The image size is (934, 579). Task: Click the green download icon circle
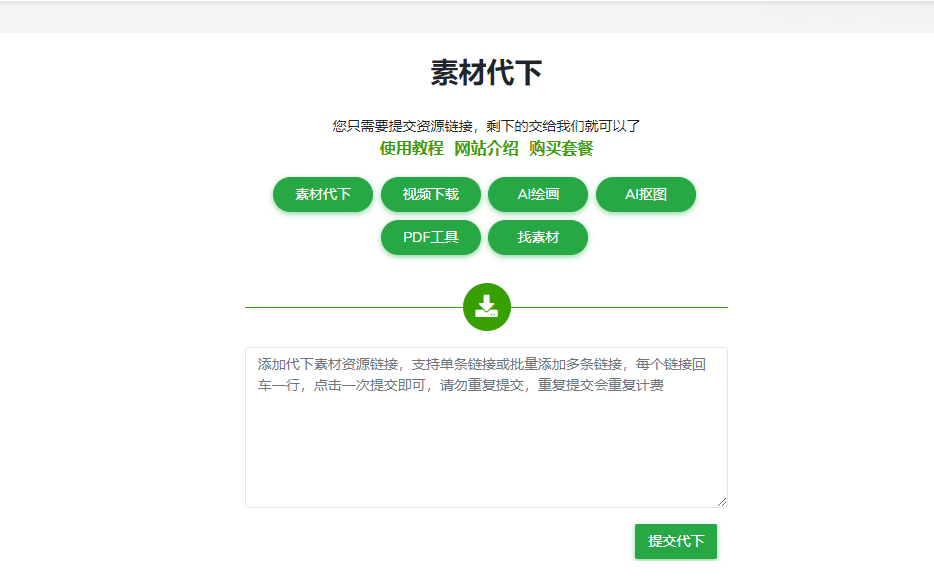(x=487, y=307)
